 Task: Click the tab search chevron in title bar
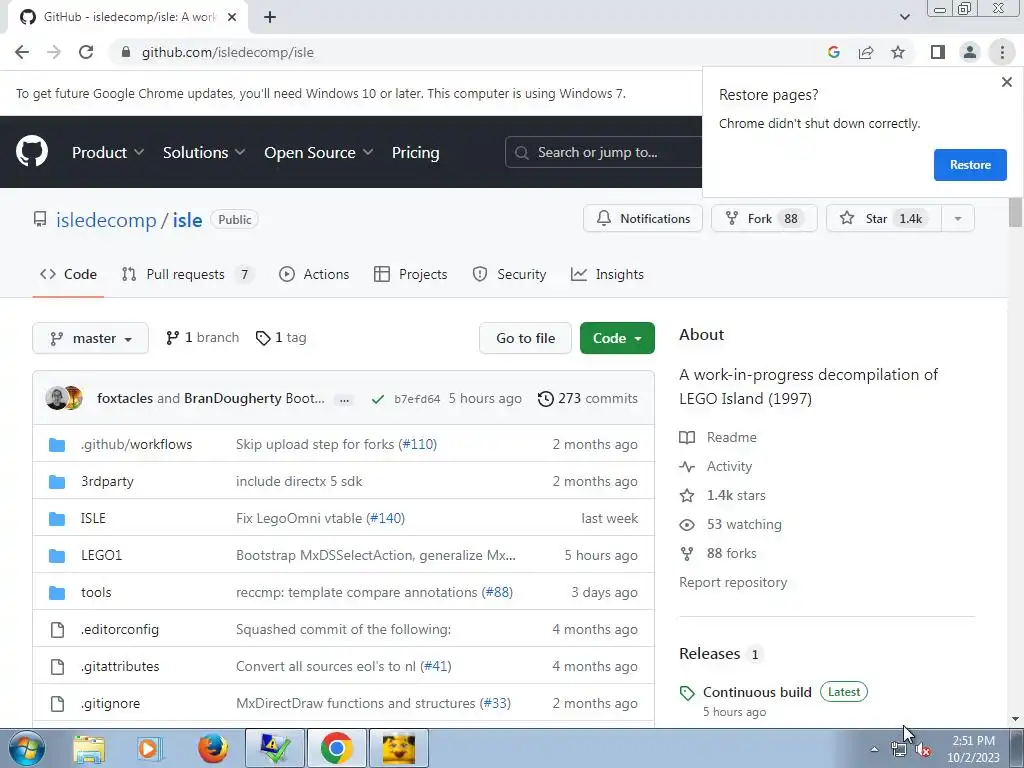click(904, 17)
